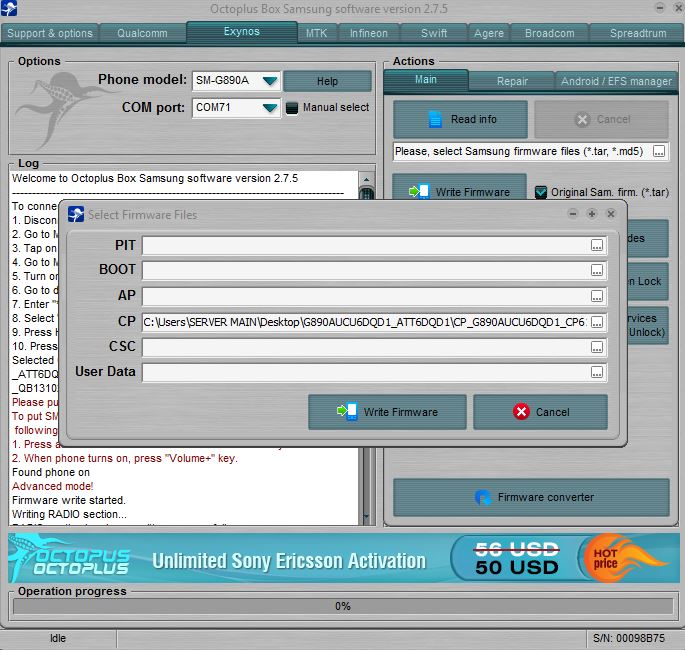Click the Idle status text
Viewport: 685px width, 650px height.
(58, 638)
